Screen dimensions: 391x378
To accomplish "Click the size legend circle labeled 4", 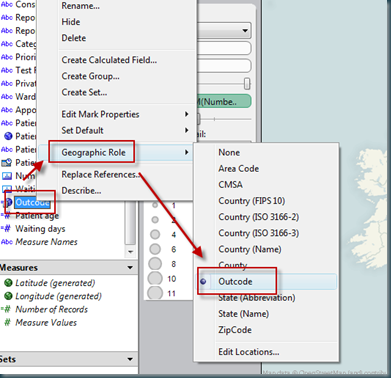I will pyautogui.click(x=155, y=234).
